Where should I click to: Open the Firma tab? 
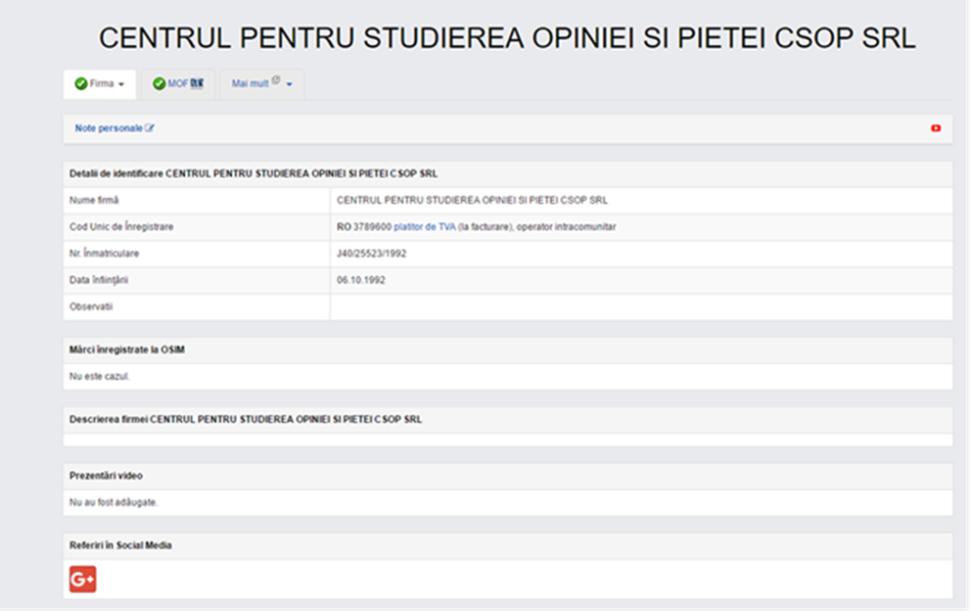102,84
